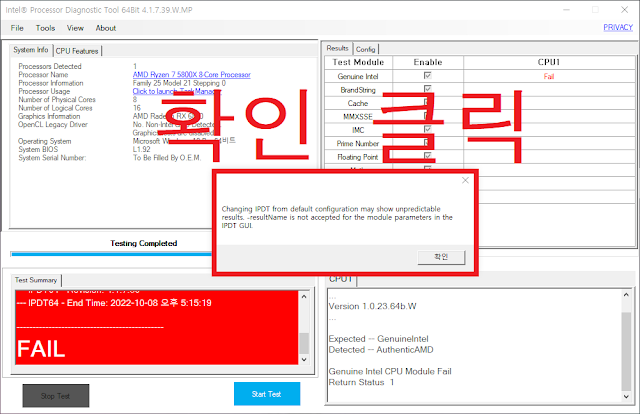Screen dimensions: 640x414
Task: Click 'To Be Filled By O.E.M.' serial value
Action: click(x=167, y=158)
